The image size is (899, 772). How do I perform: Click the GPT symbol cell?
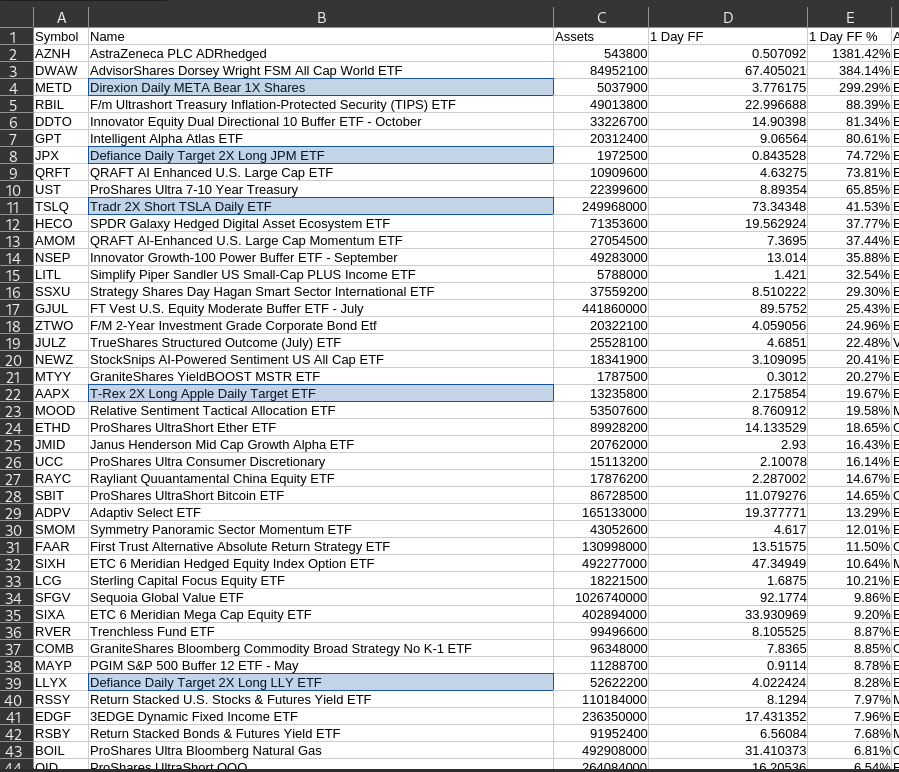point(61,139)
